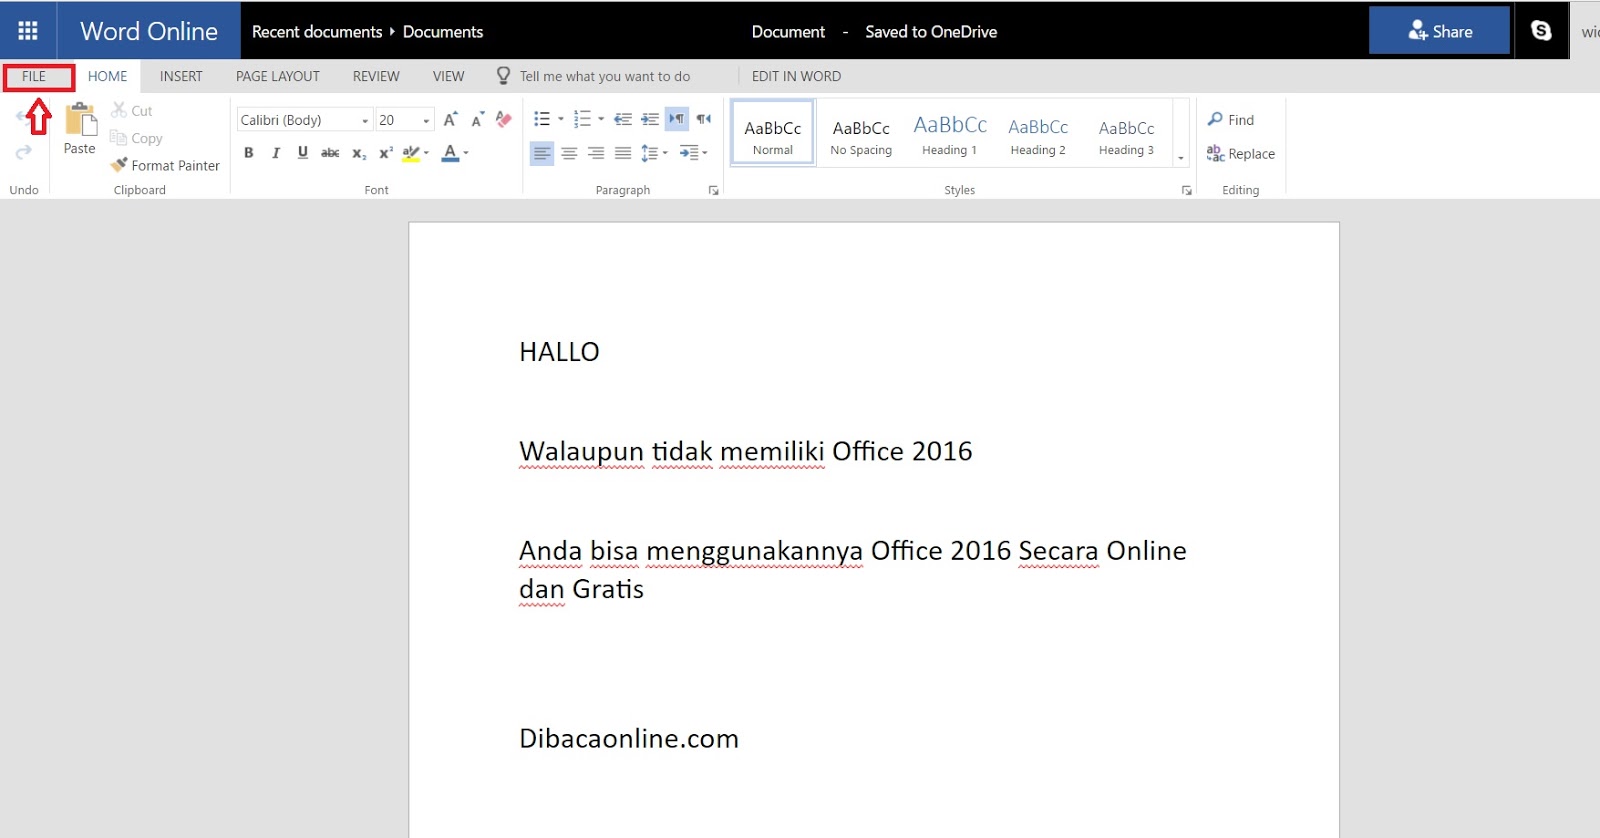This screenshot has height=838, width=1600.
Task: Open the Documents breadcrumb link
Action: 443,32
